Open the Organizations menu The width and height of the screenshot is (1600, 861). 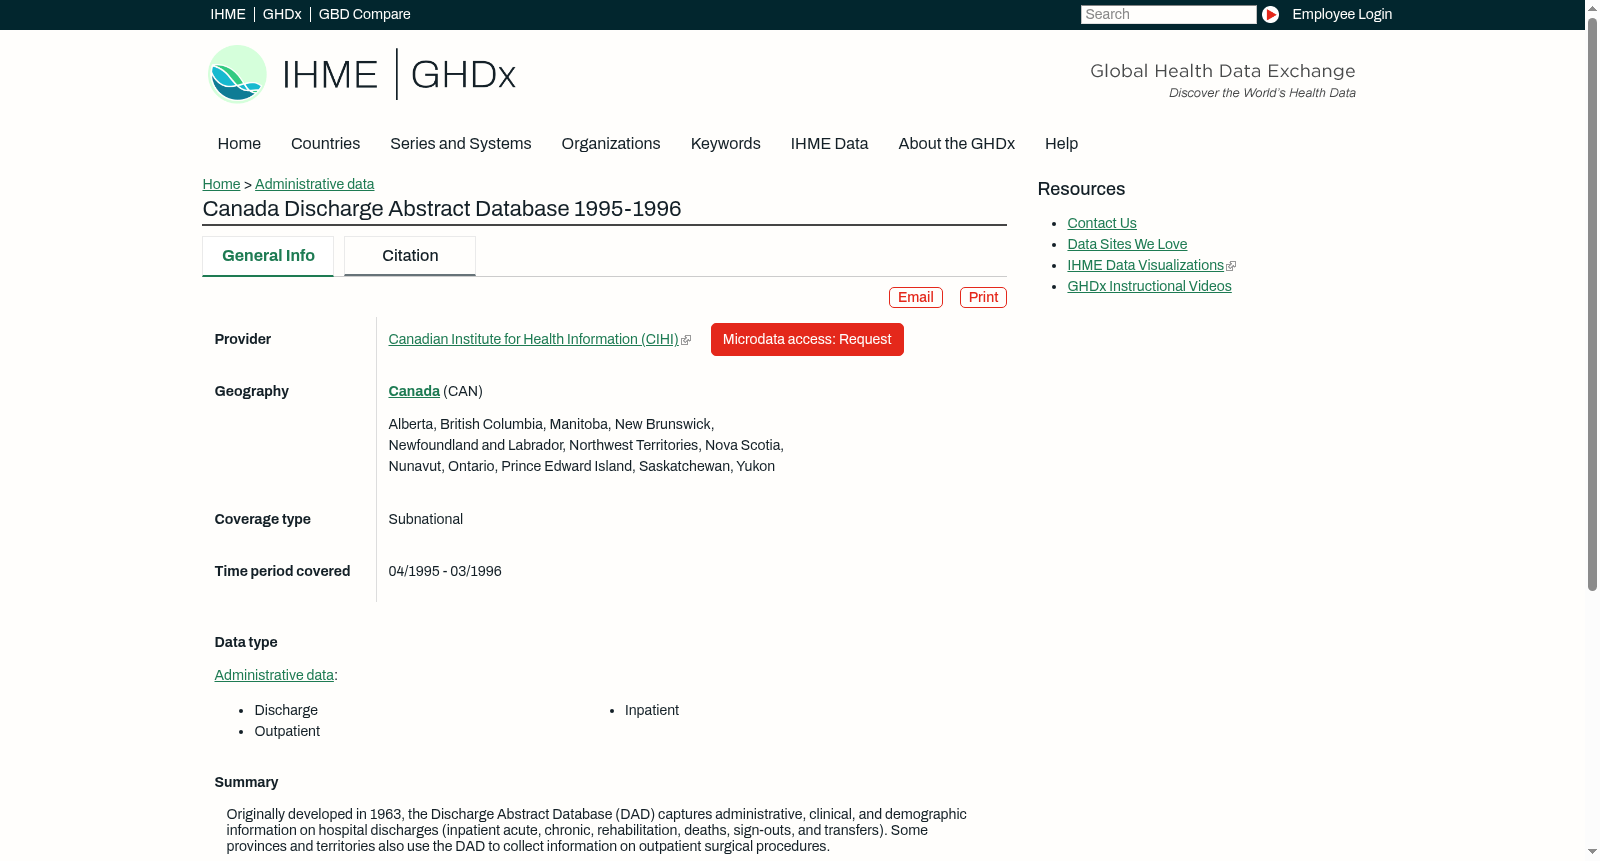[611, 144]
